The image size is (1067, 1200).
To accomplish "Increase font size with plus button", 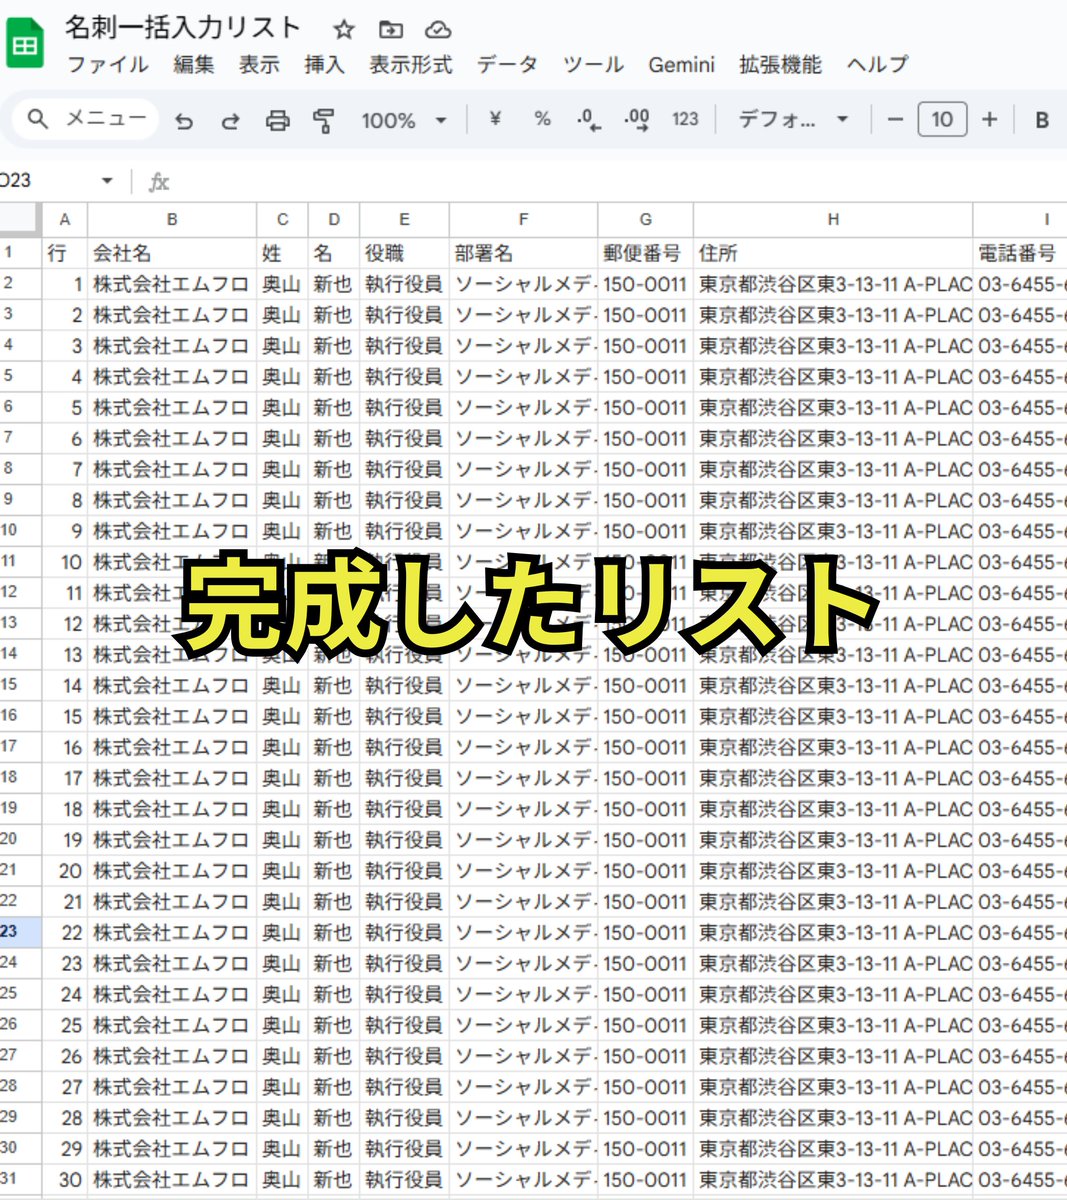I will pyautogui.click(x=990, y=119).
